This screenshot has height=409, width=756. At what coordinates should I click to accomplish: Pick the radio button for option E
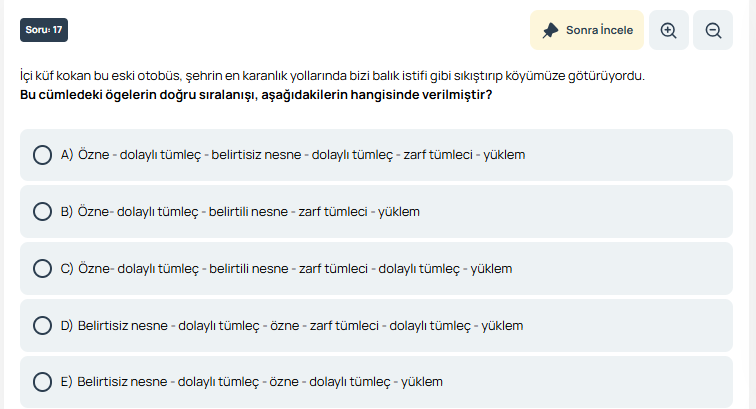(x=43, y=382)
